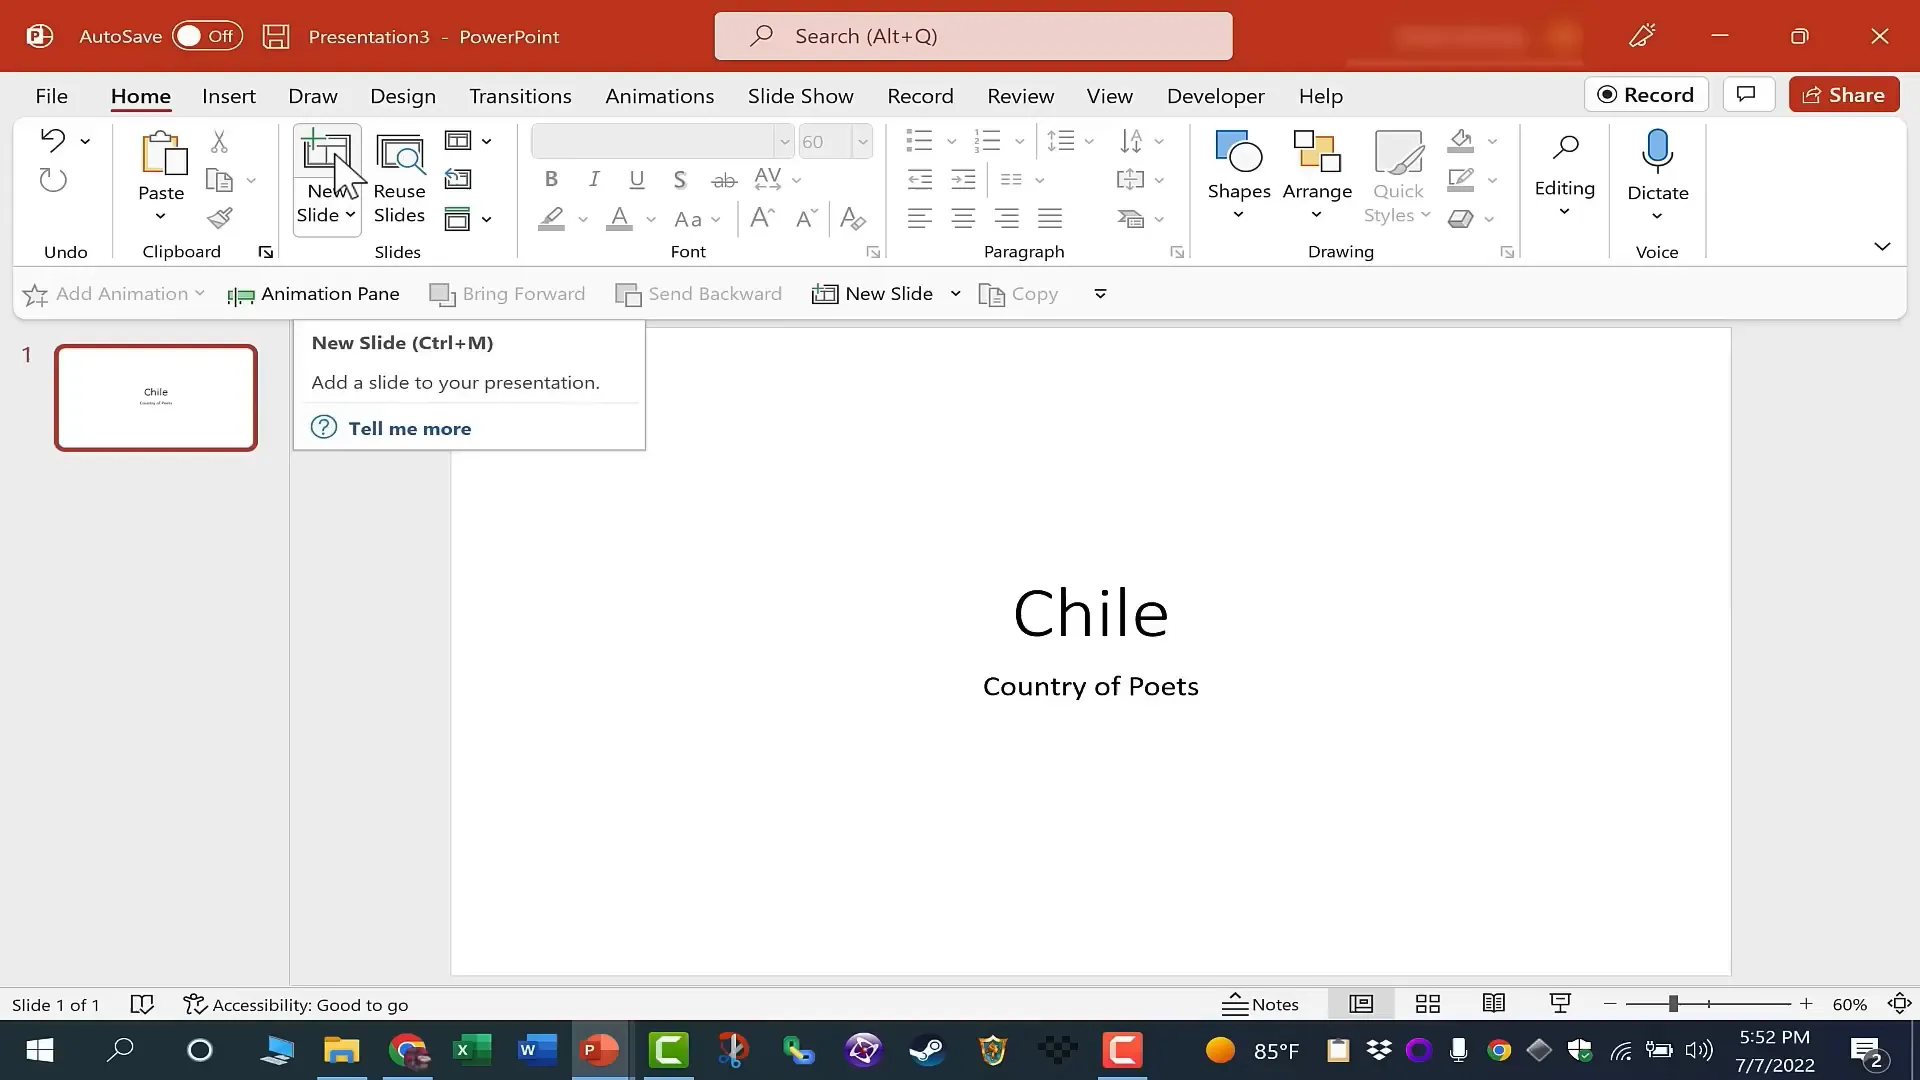Click the zoom slider handle
The image size is (1920, 1080).
(x=1672, y=1004)
